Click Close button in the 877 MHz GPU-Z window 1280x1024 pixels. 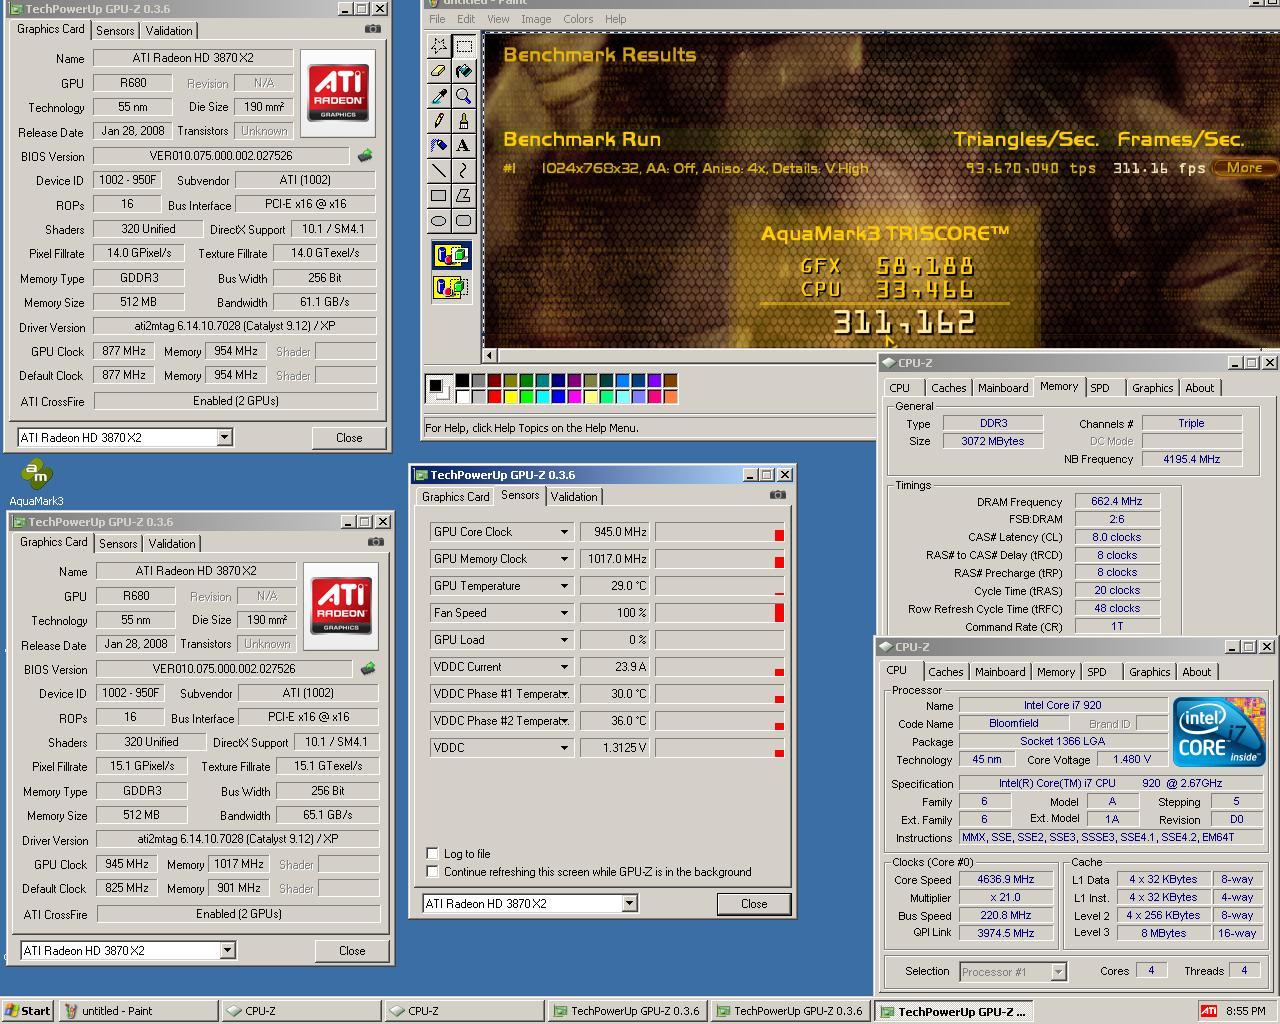[x=349, y=437]
